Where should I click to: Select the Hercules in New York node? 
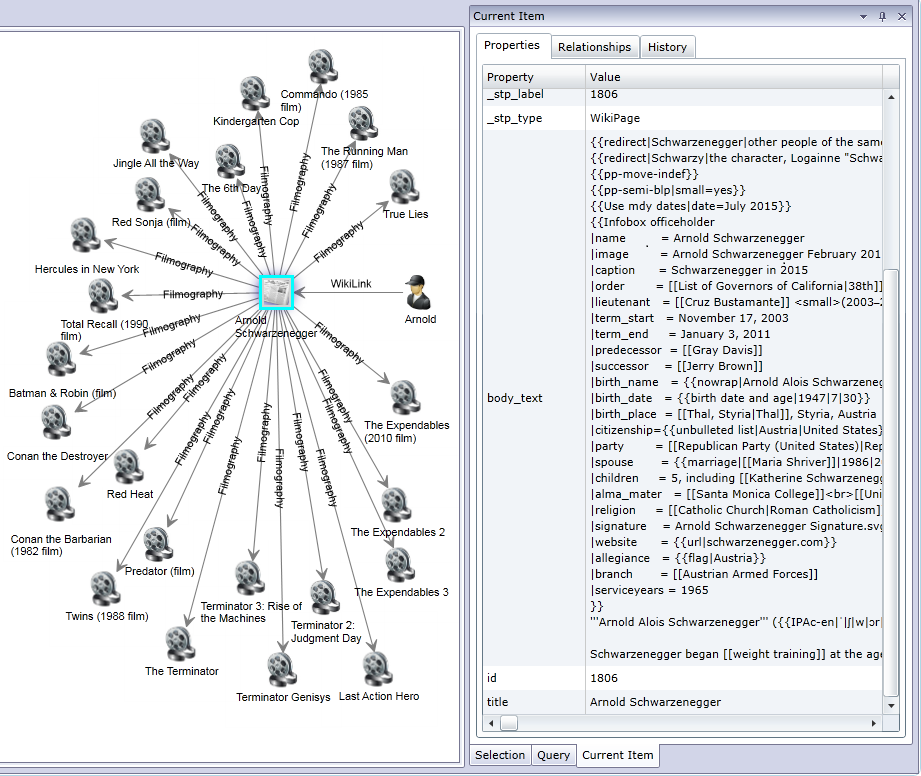click(85, 235)
